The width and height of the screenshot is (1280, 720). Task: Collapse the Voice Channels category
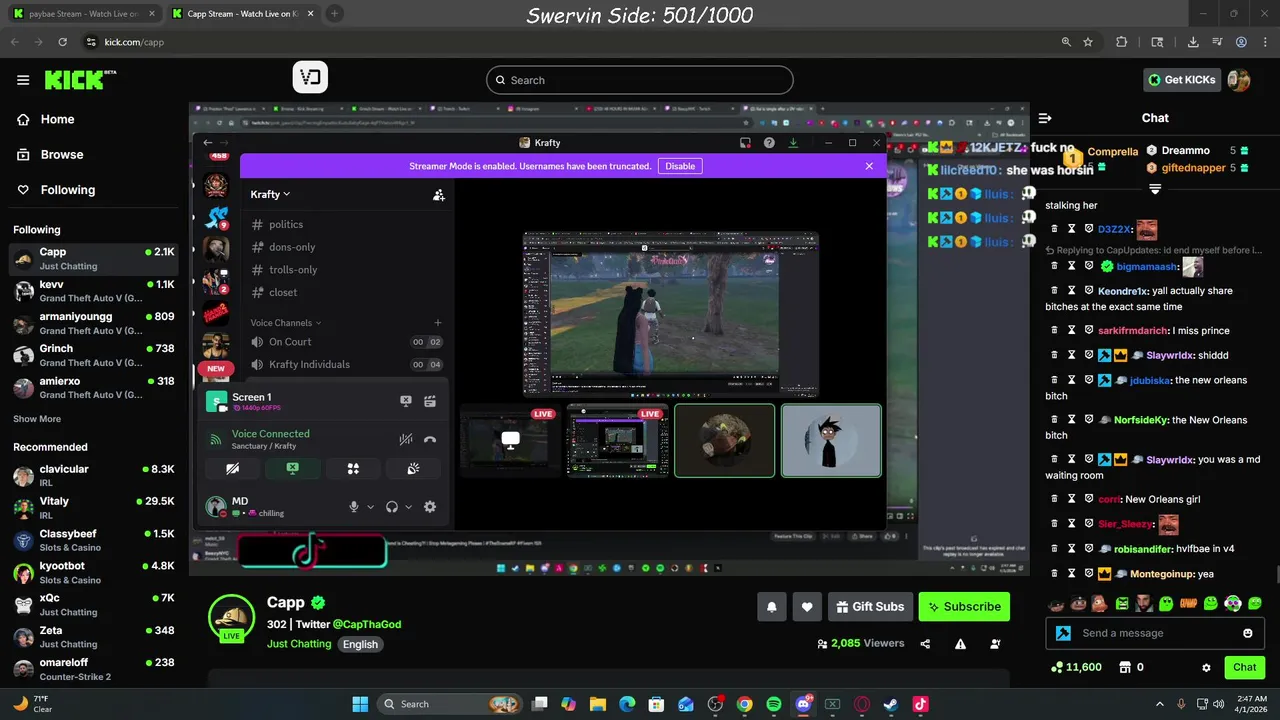[x=286, y=323]
